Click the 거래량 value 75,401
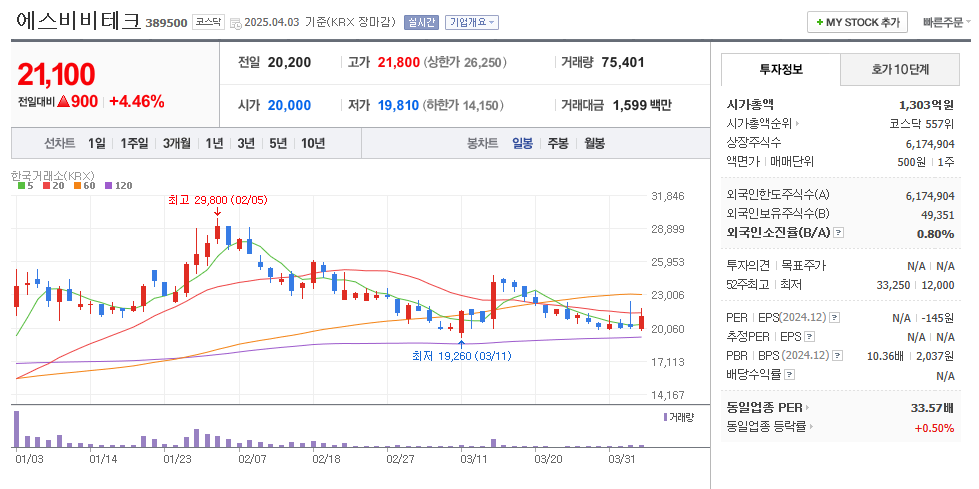Viewport: 979px width, 489px height. pos(623,62)
